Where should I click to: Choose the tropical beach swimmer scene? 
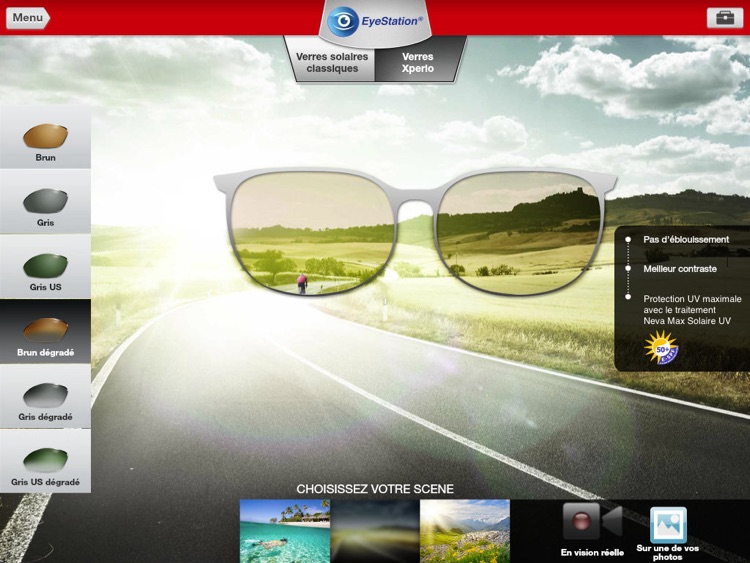[x=285, y=531]
